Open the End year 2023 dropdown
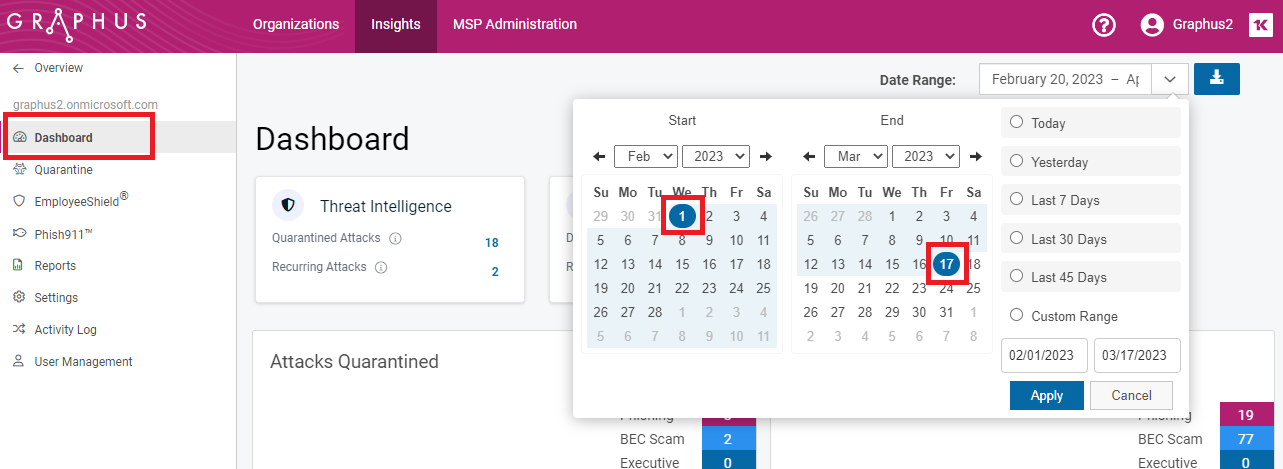 click(x=925, y=156)
